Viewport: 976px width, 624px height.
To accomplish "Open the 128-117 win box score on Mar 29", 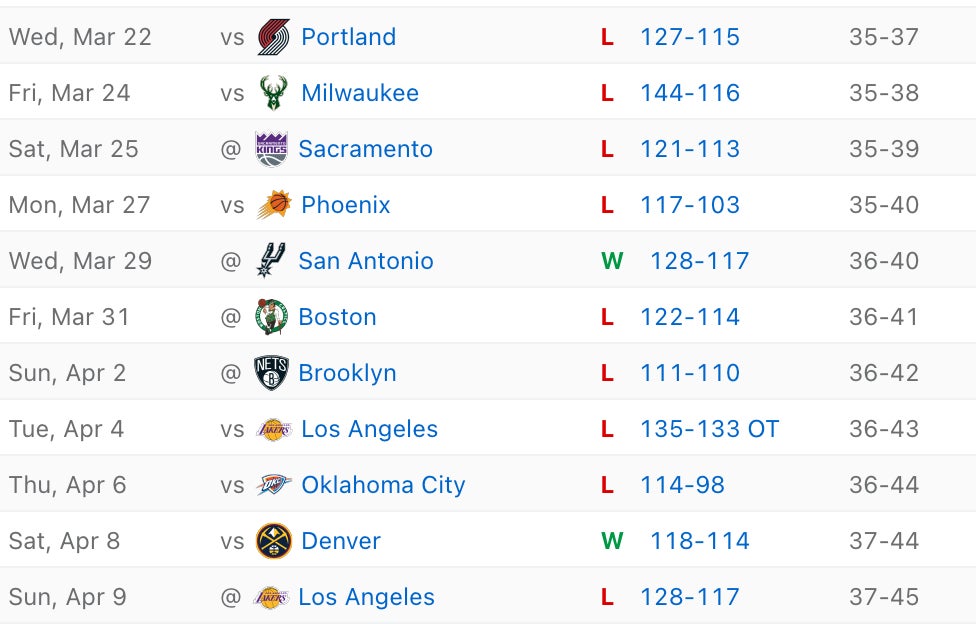I will 700,261.
